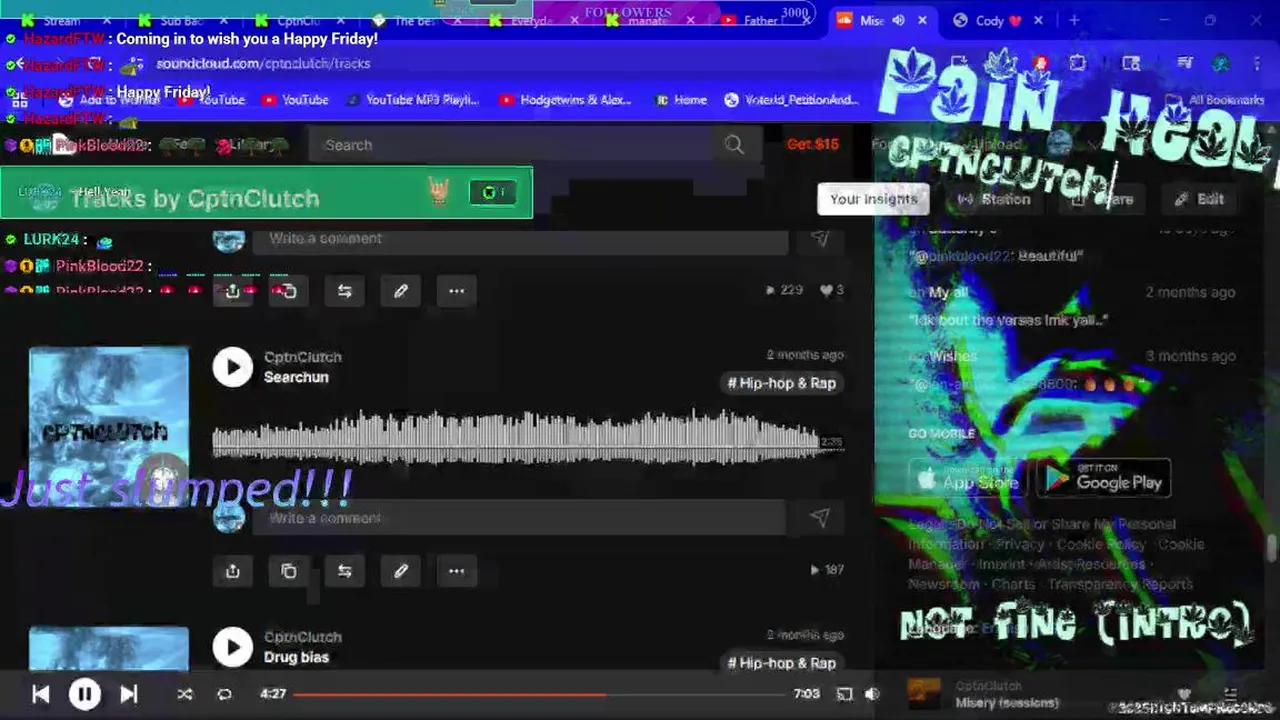Open the browser three-dot menu
Viewport: 1280px width, 720px height.
[x=1257, y=63]
